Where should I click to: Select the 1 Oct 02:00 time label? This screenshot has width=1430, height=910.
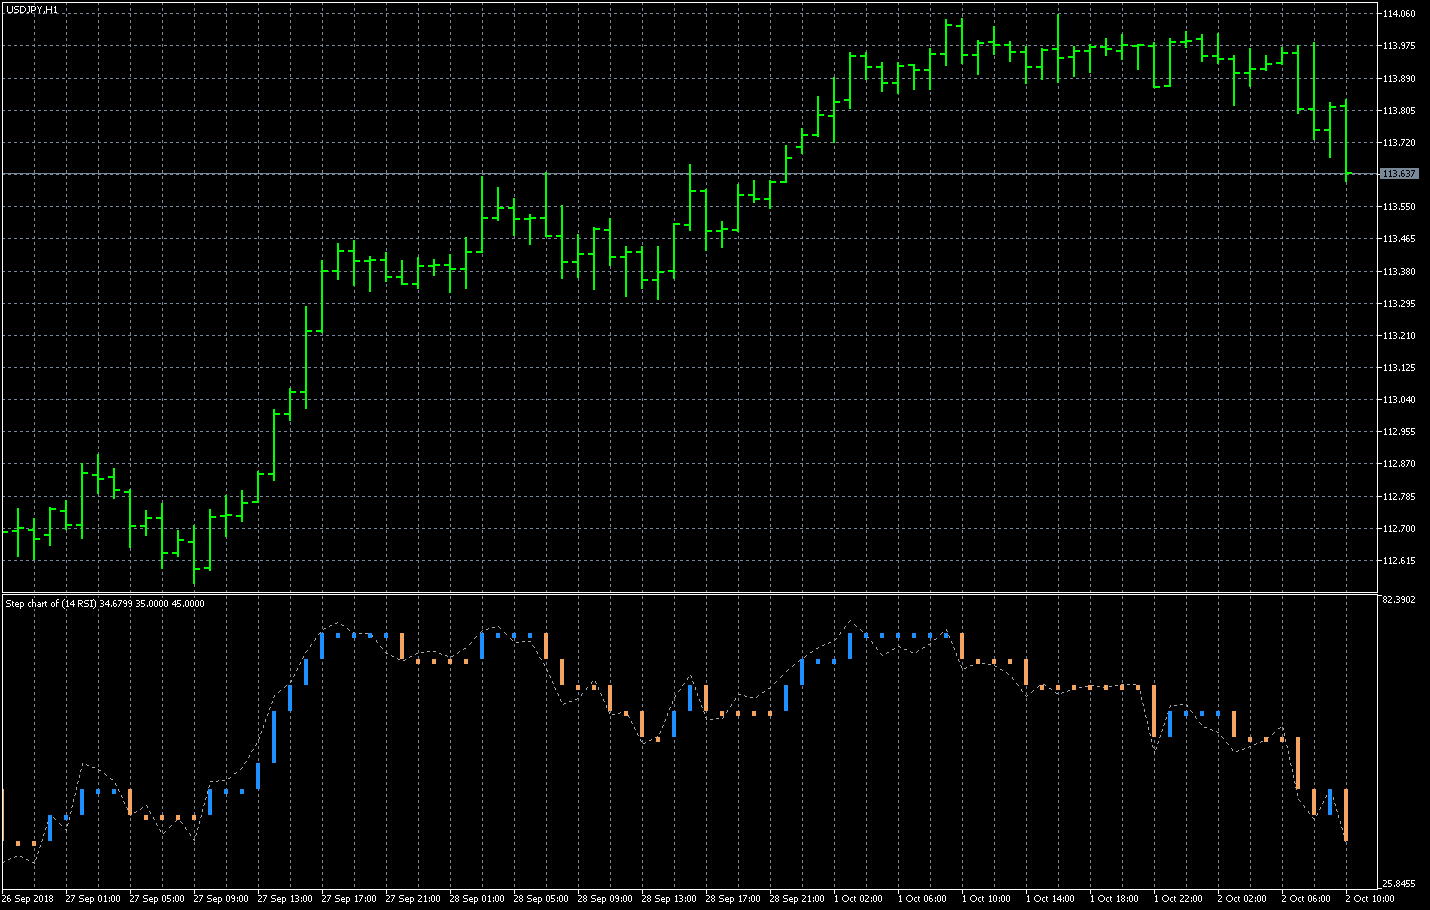858,899
